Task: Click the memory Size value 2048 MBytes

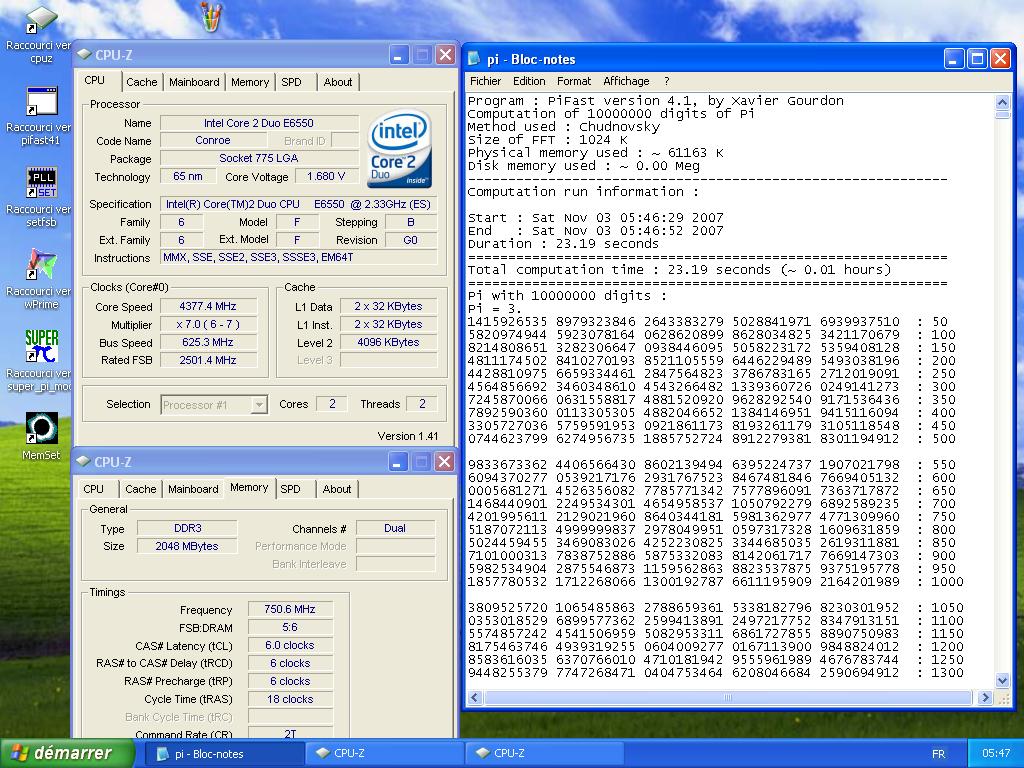Action: 187,546
